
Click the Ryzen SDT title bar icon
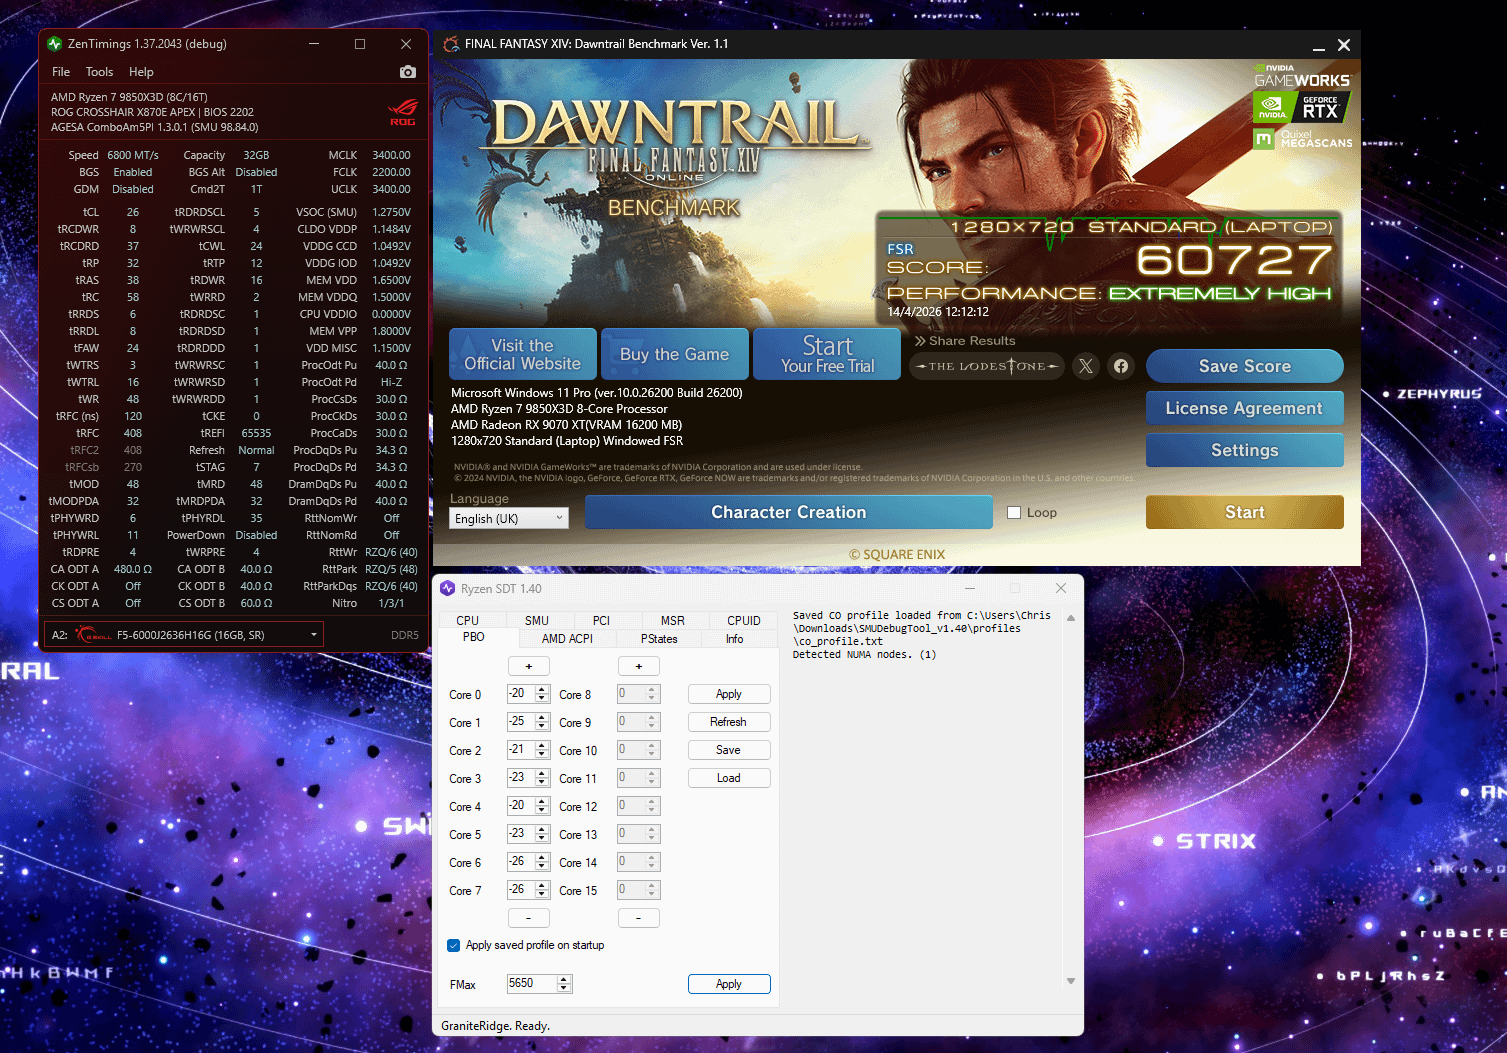448,588
